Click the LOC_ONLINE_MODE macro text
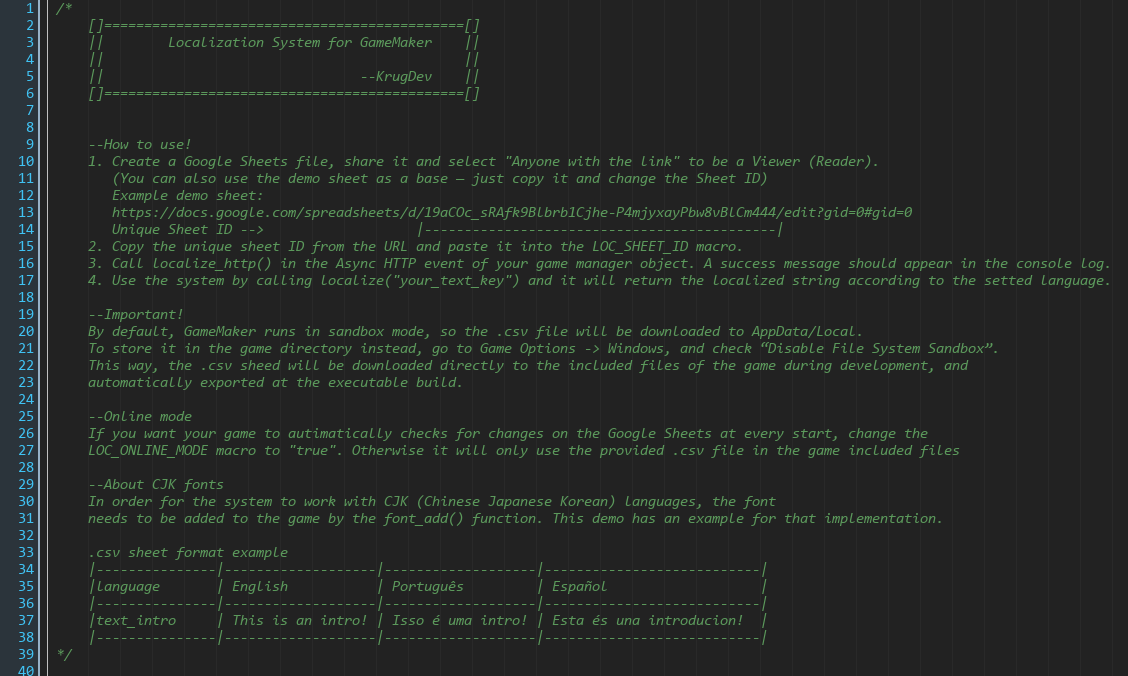 pos(147,451)
